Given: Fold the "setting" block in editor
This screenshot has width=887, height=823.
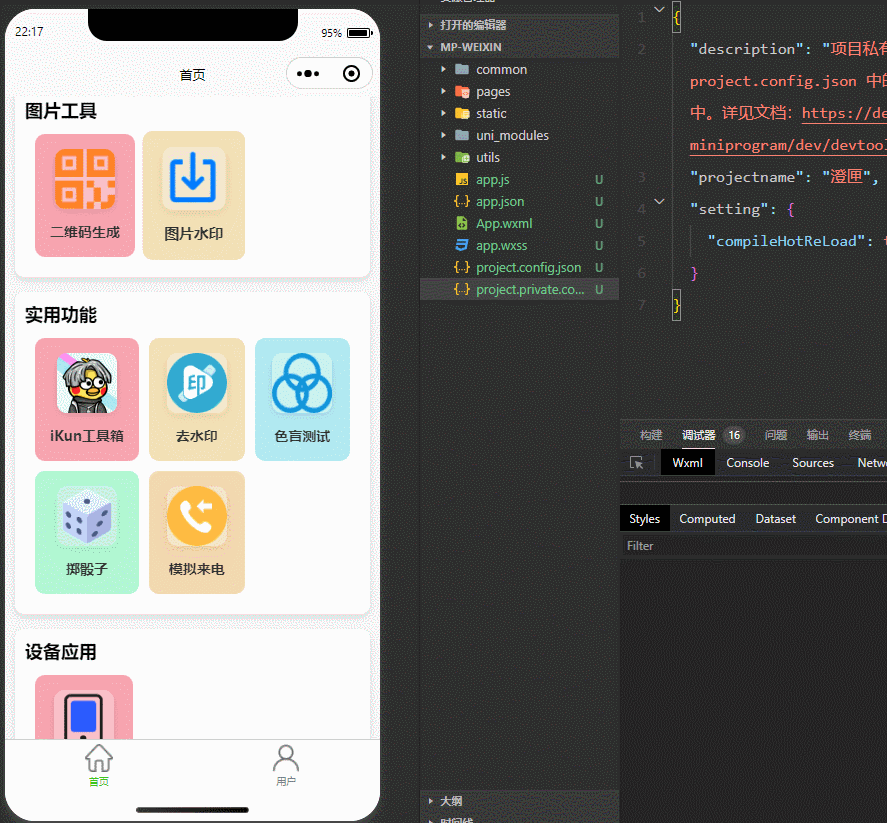Looking at the screenshot, I should click(659, 201).
